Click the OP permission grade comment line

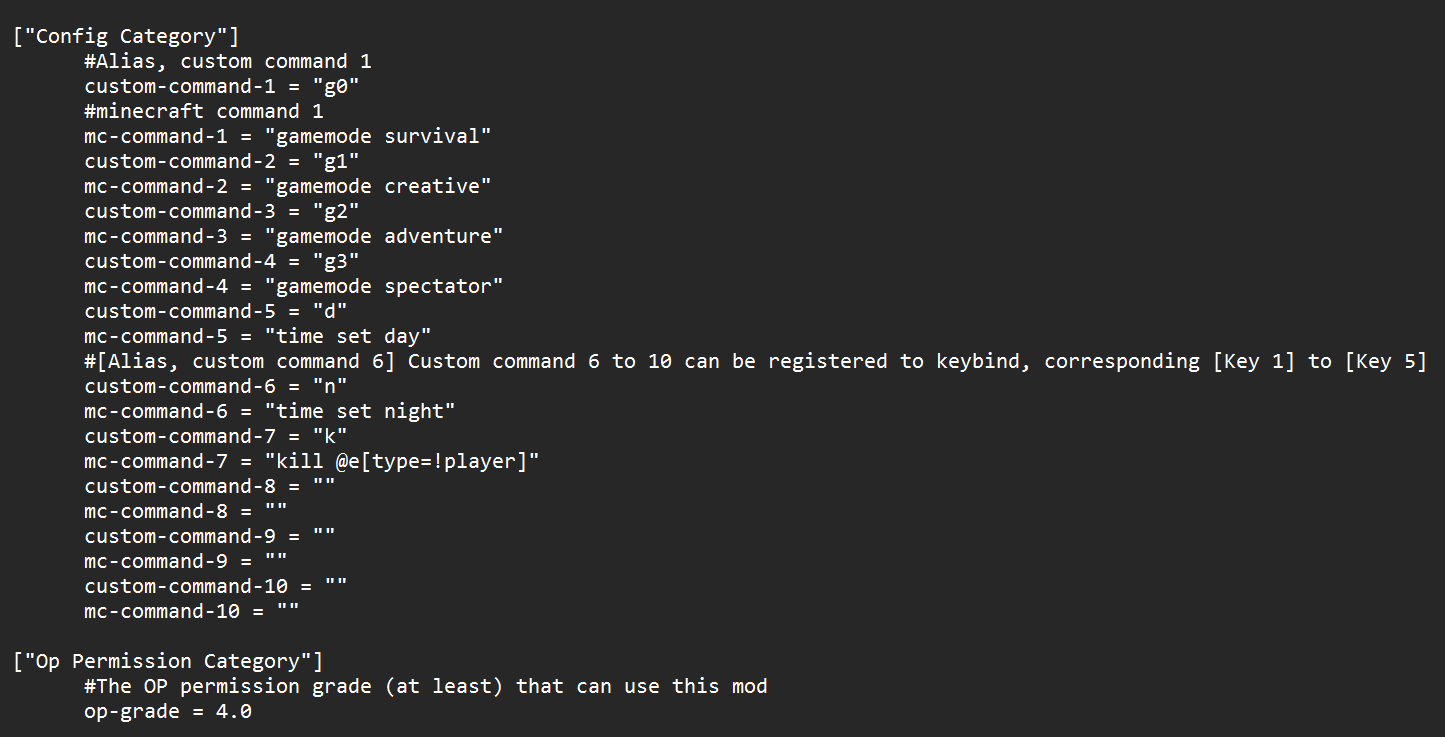click(426, 687)
